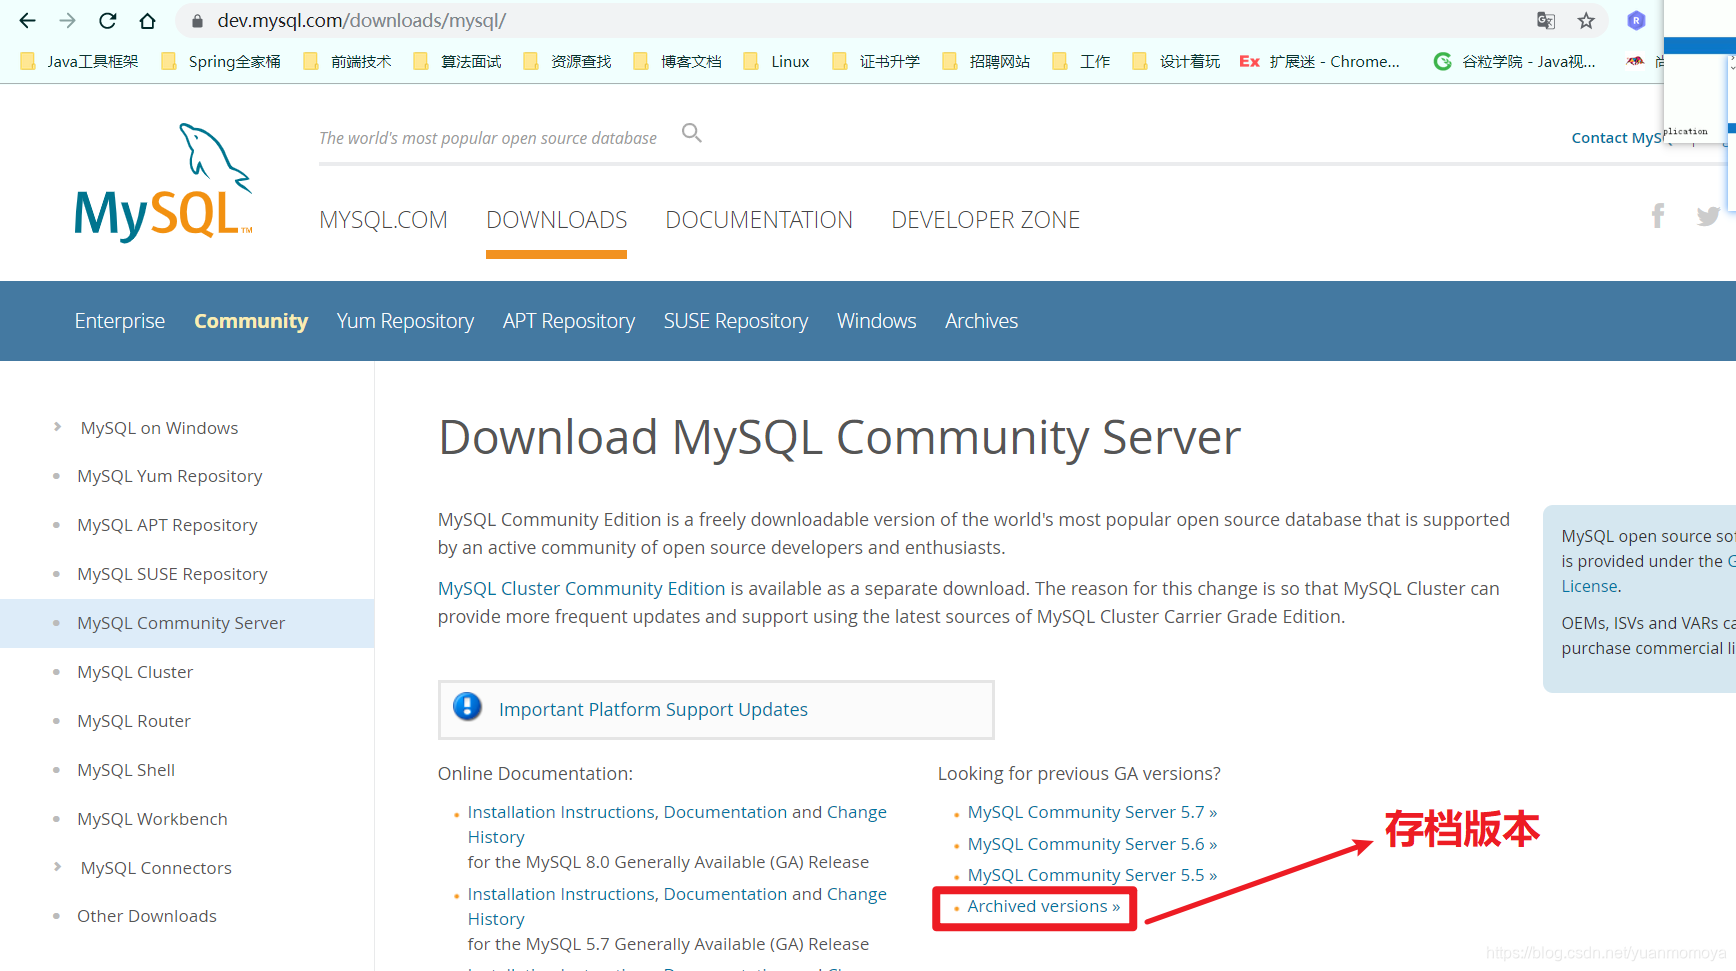Go back using the browser back arrow
Screen dimensions: 1736x971
pyautogui.click(x=27, y=20)
